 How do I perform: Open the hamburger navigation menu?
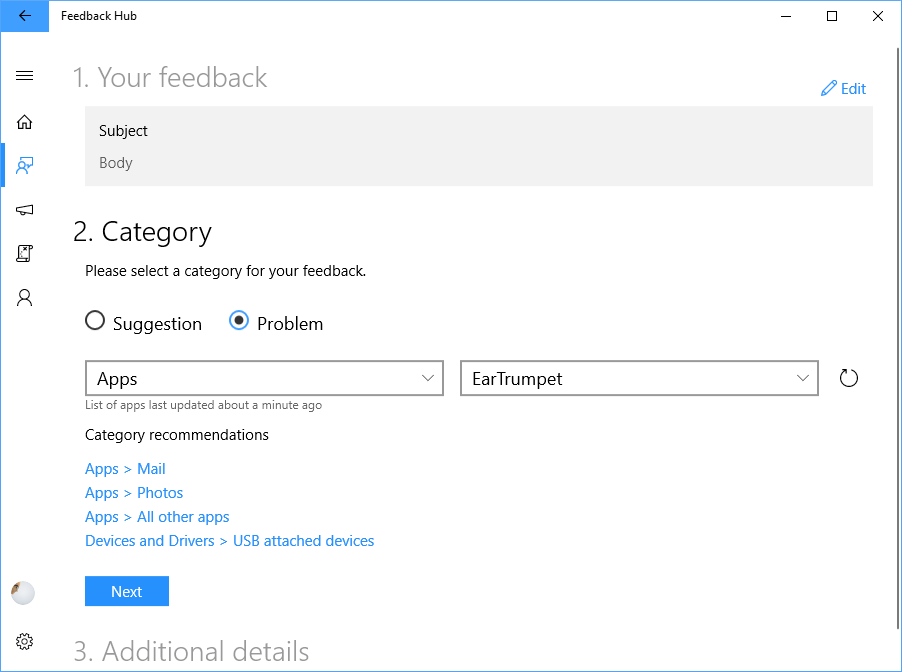point(24,75)
